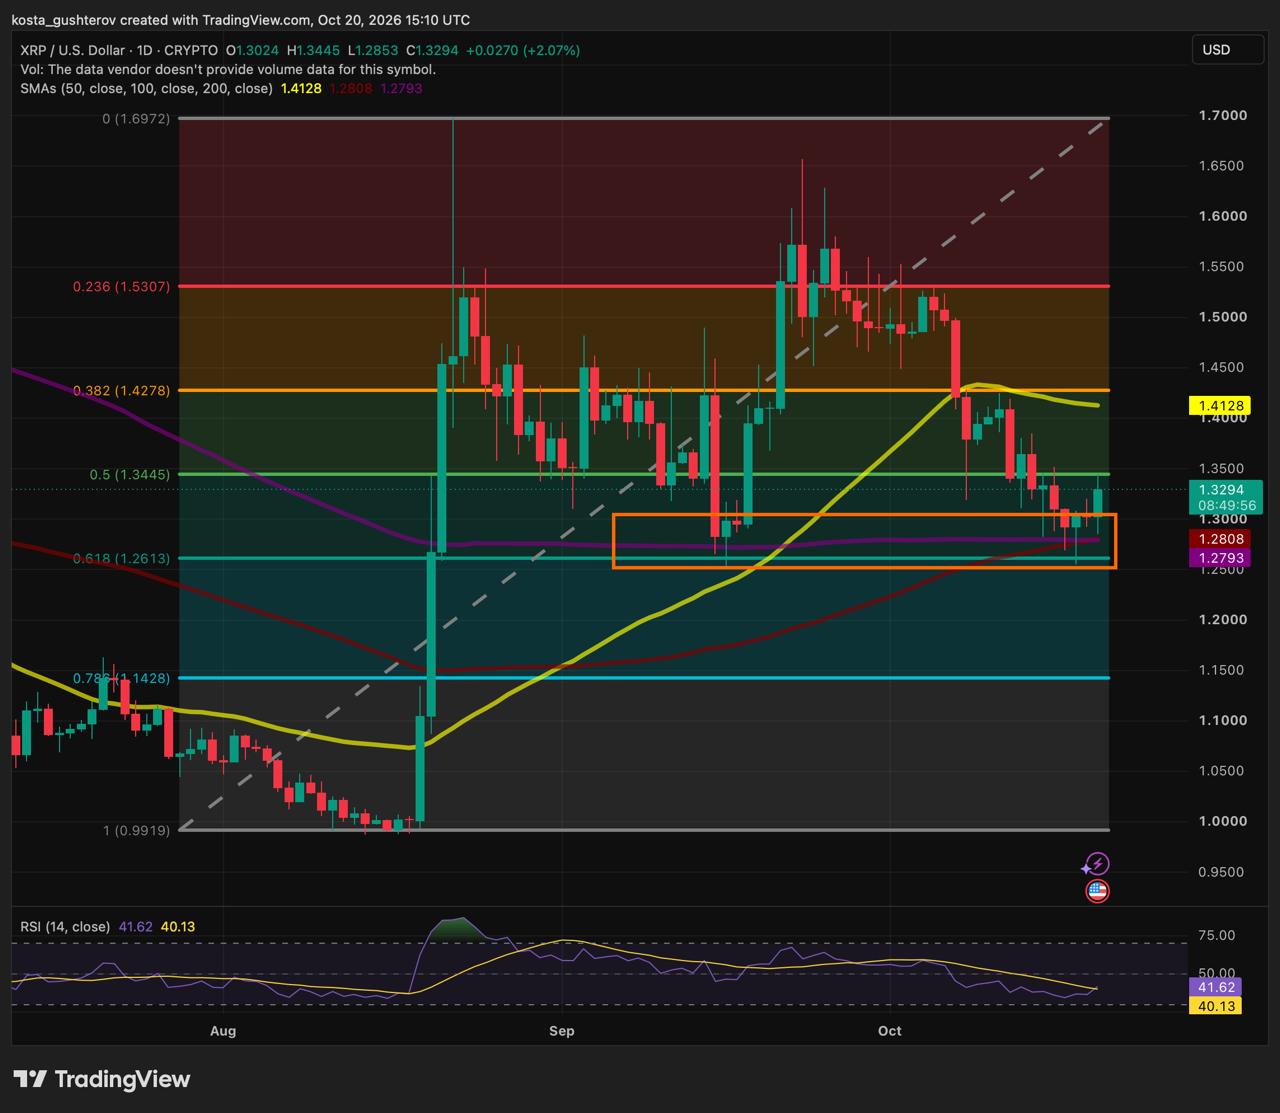Click the 75.00 RSI axis label
This screenshot has height=1113, width=1280.
click(x=1217, y=936)
